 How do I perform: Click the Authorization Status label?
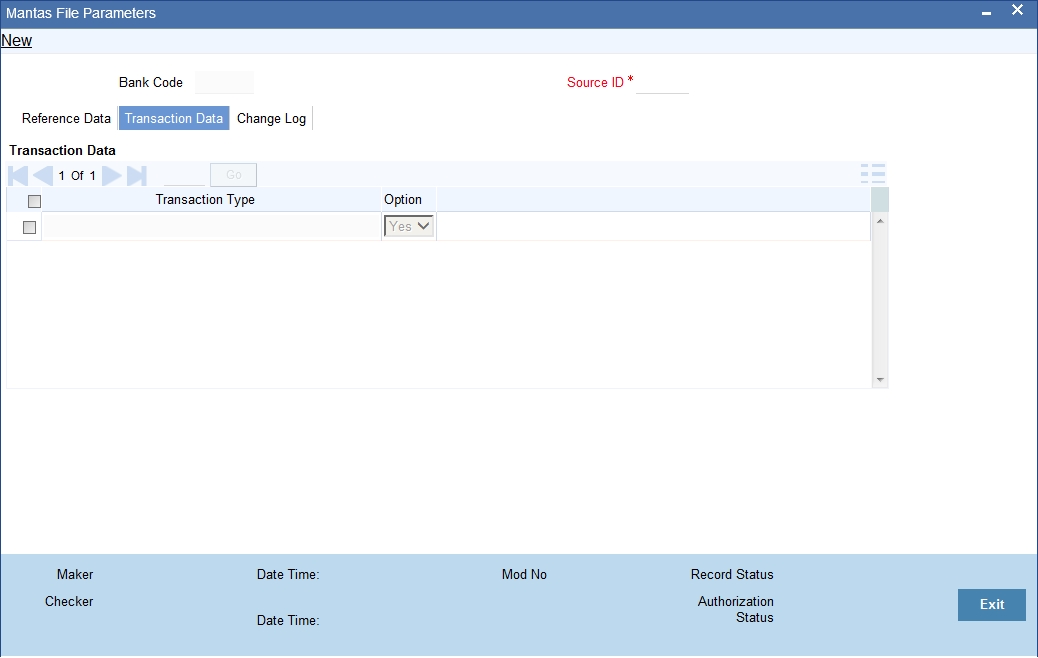pyautogui.click(x=735, y=610)
